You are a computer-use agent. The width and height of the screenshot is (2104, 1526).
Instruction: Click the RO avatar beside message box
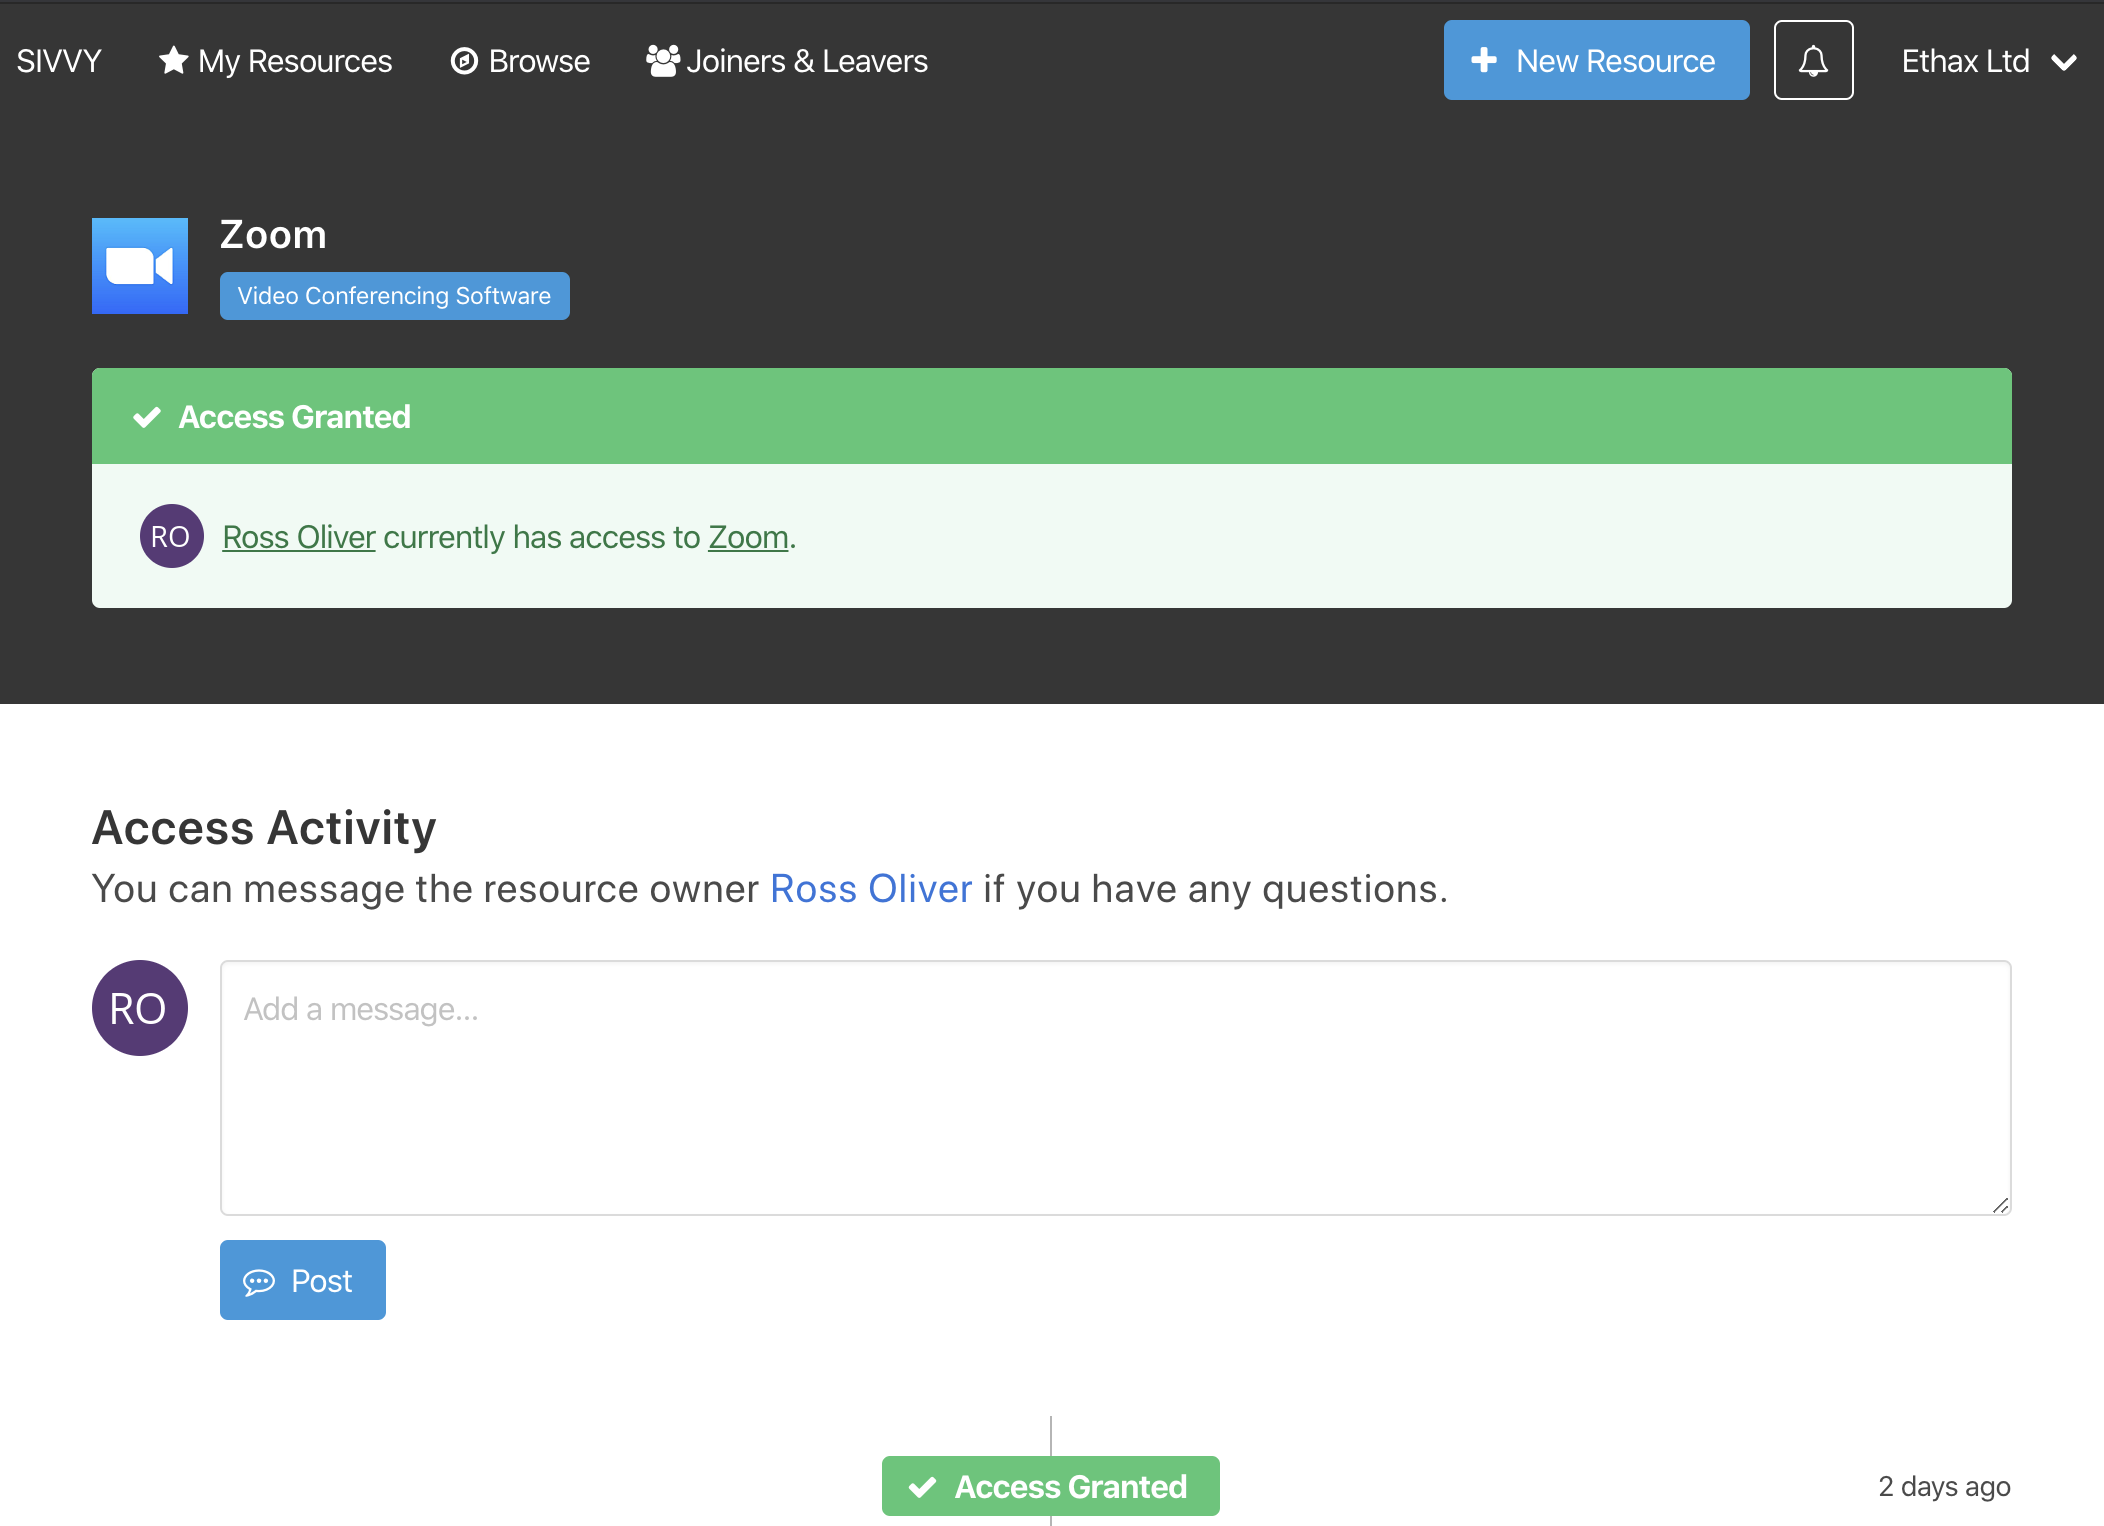[x=140, y=1008]
